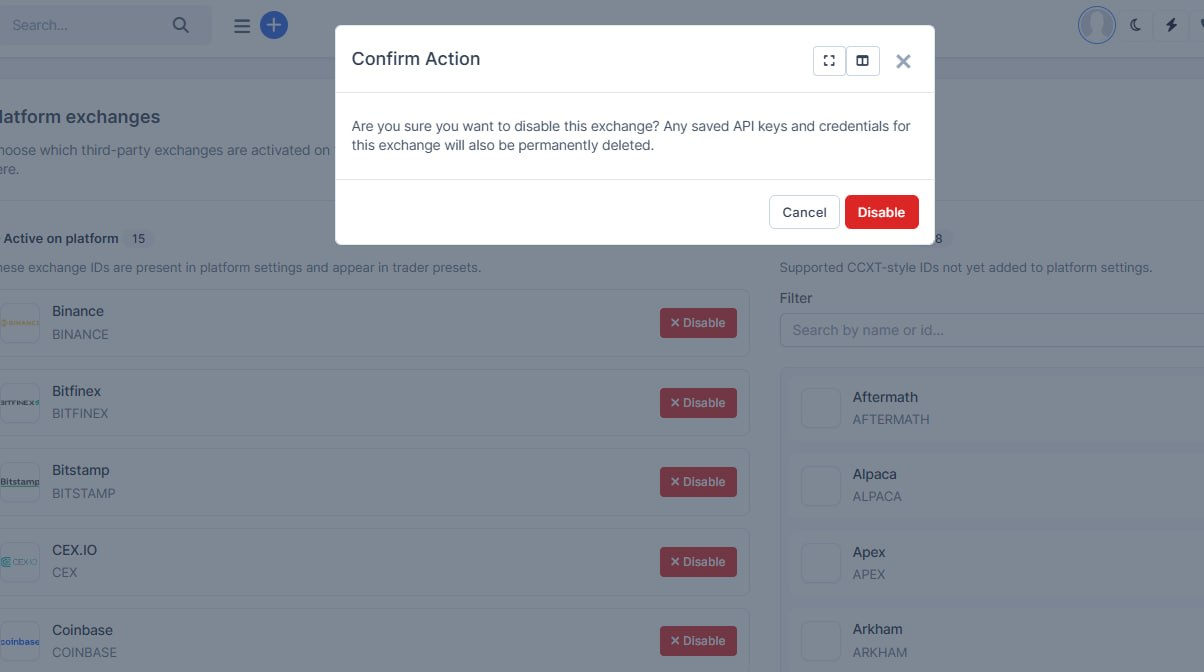The height and width of the screenshot is (672, 1204).
Task: Click the lightning bolt icon
Action: pos(1171,25)
